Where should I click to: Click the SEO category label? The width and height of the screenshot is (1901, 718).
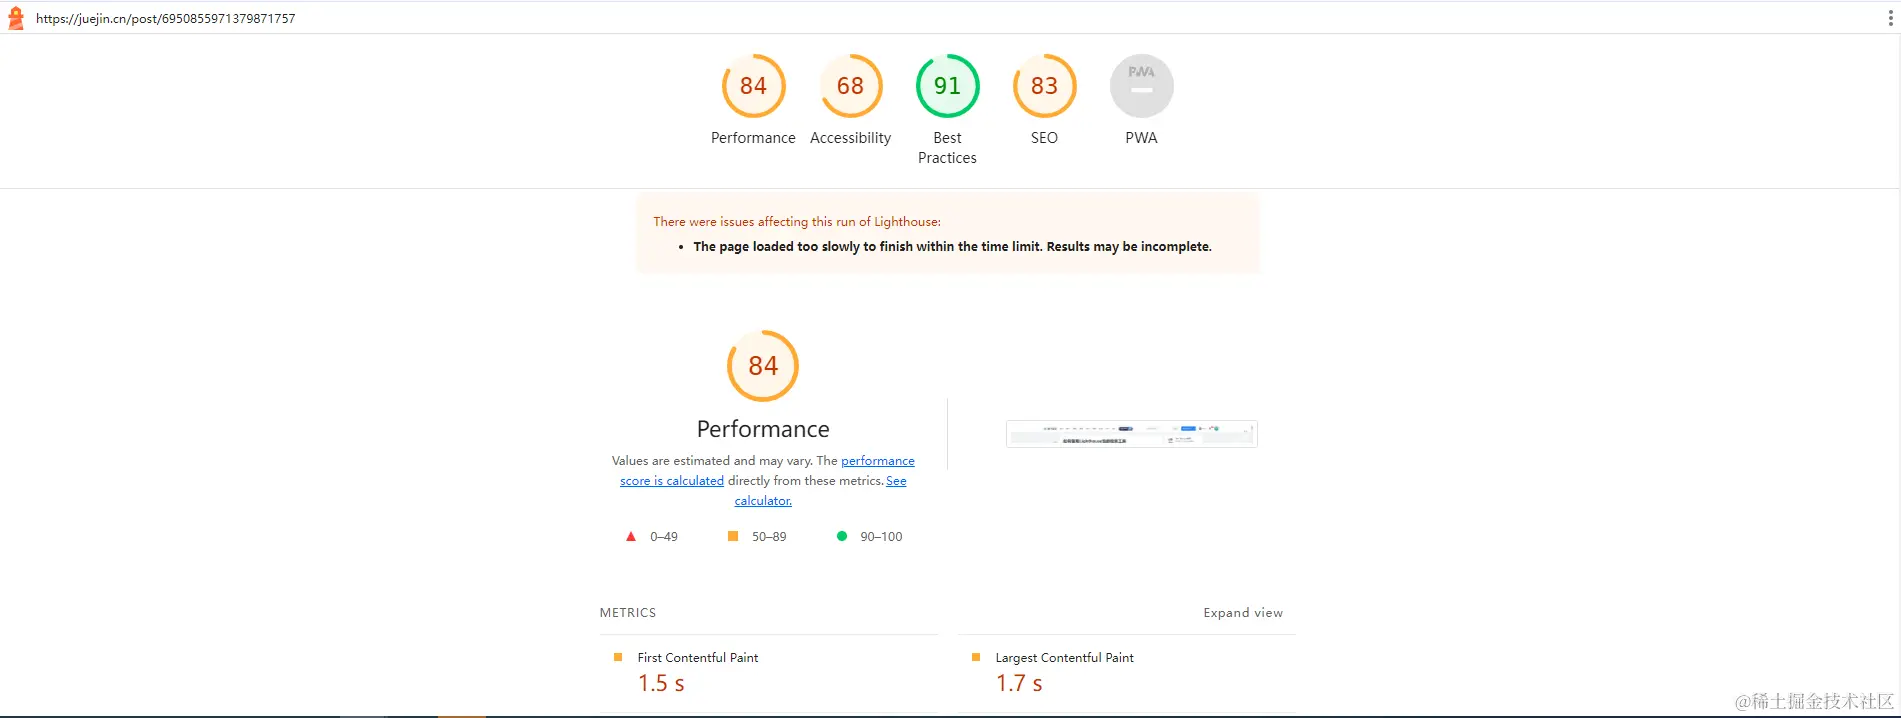[x=1044, y=138]
